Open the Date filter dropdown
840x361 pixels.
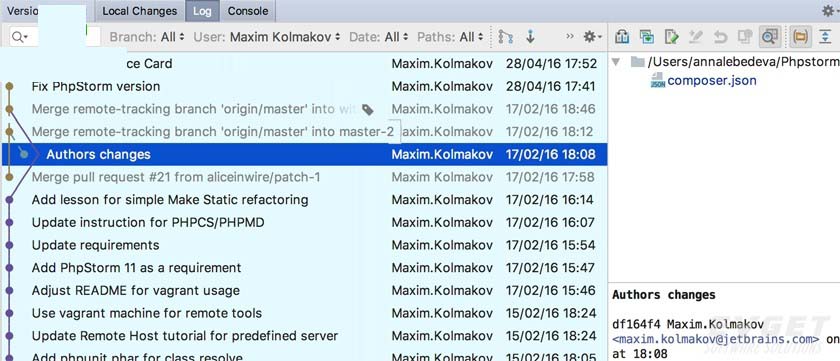pyautogui.click(x=379, y=37)
